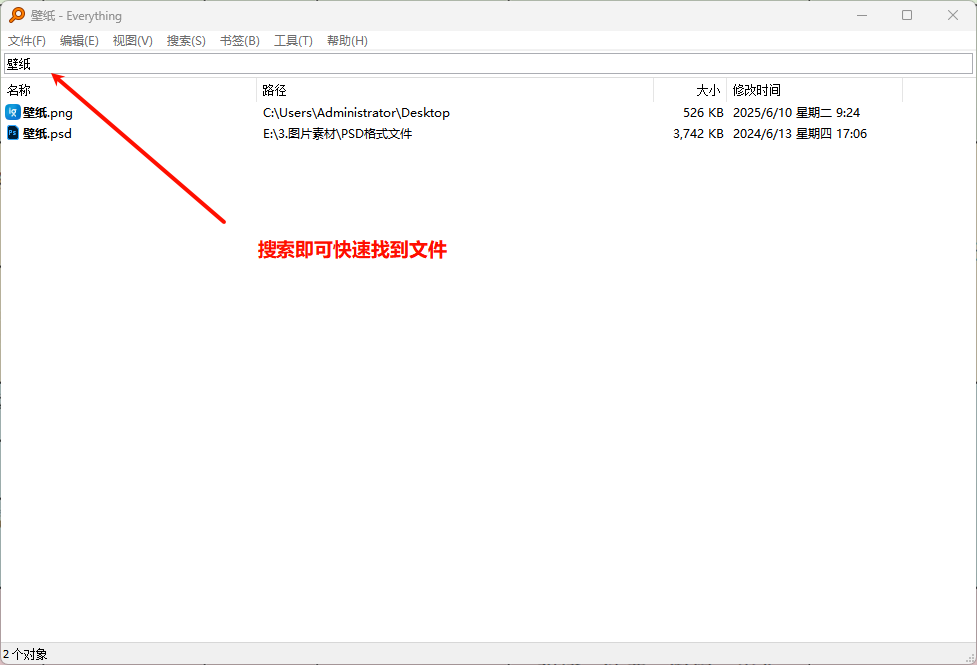Open the 文件(F) menu
977x665 pixels.
coord(27,41)
